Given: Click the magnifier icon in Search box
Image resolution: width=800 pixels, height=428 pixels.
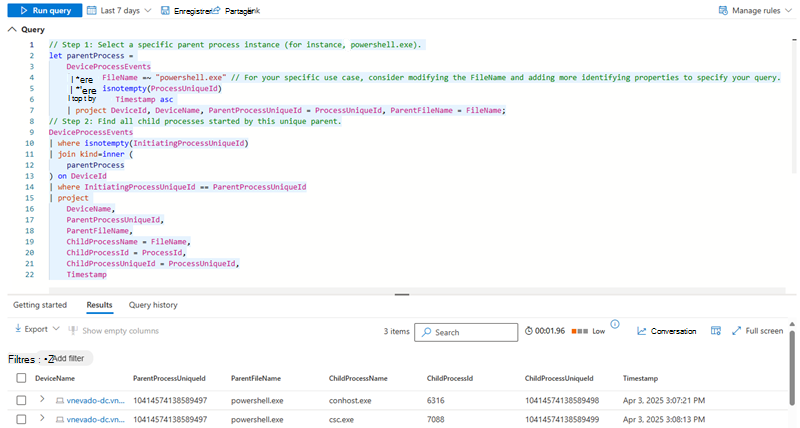Looking at the screenshot, I should click(427, 332).
